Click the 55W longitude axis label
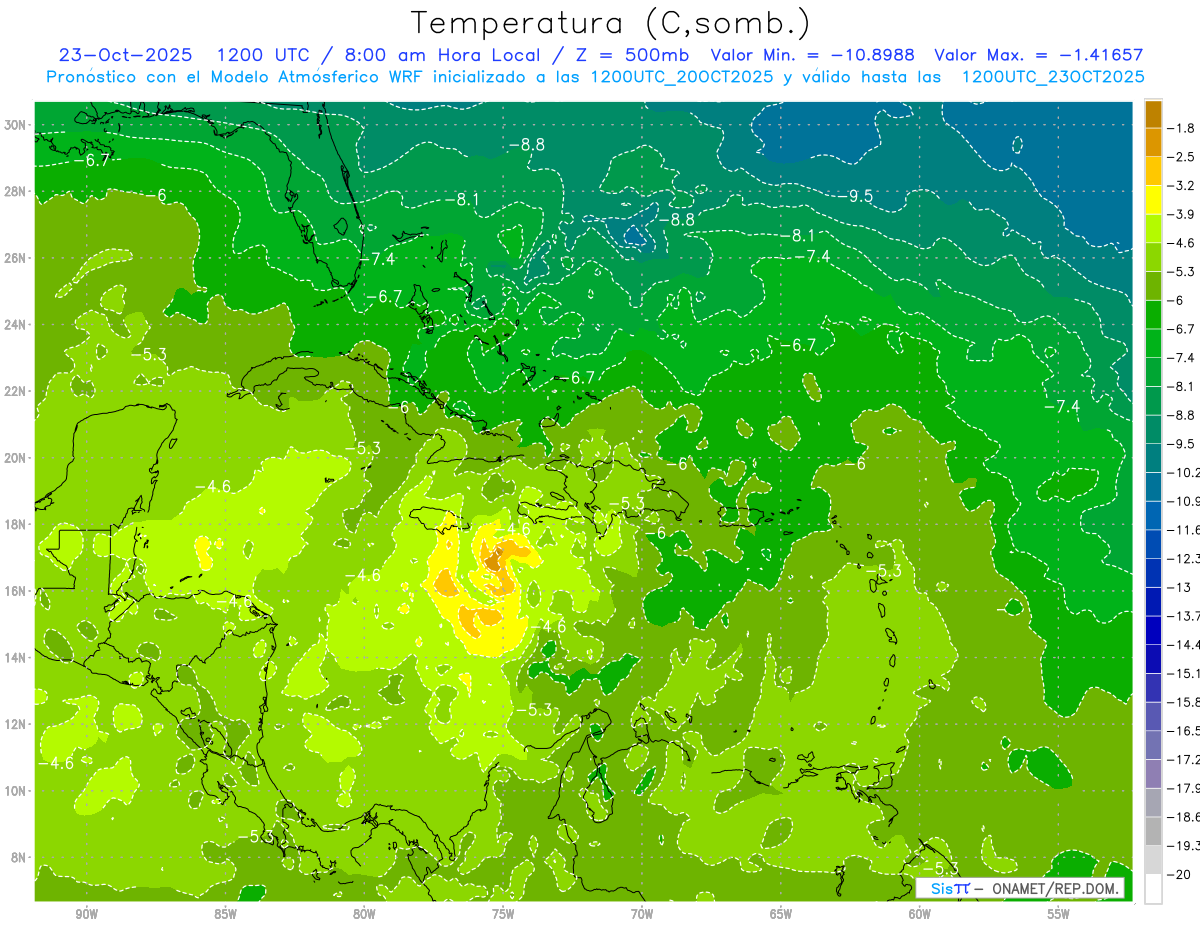1200x927 pixels. point(1058,914)
